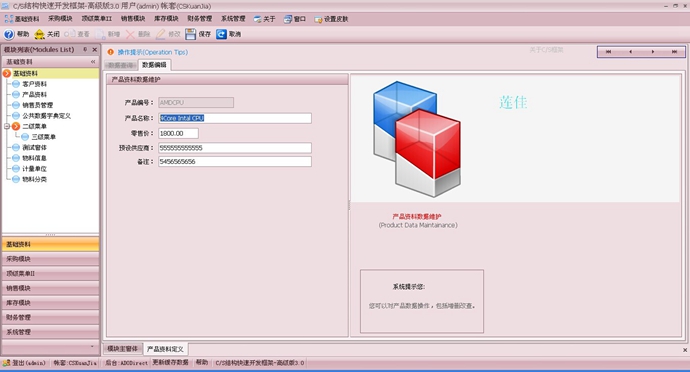This screenshot has height=372, width=690.
Task: Click the 预设供应商 input field
Action: (x=235, y=147)
